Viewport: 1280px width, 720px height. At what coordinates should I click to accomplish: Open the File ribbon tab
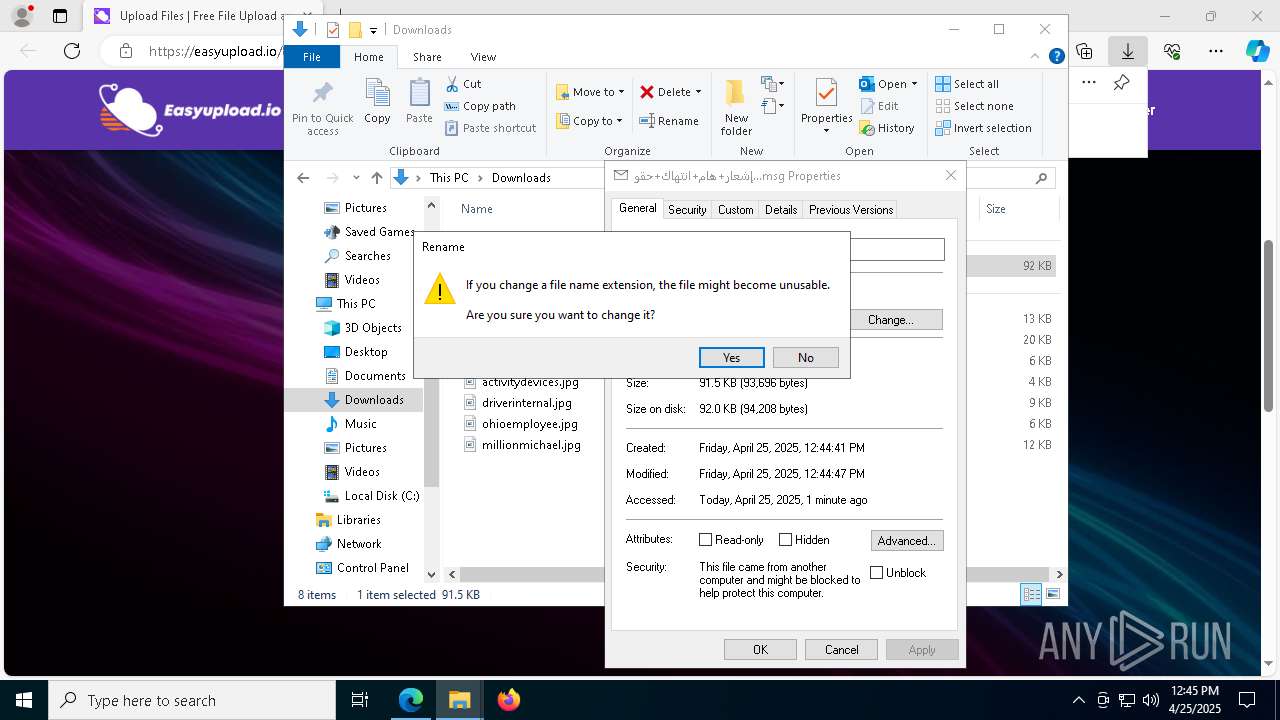312,57
